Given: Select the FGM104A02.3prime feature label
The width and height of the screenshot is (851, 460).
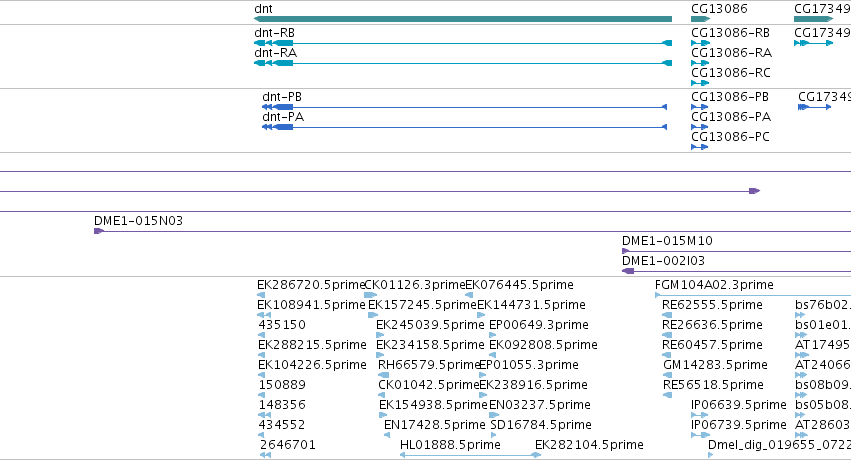Looking at the screenshot, I should point(714,285).
